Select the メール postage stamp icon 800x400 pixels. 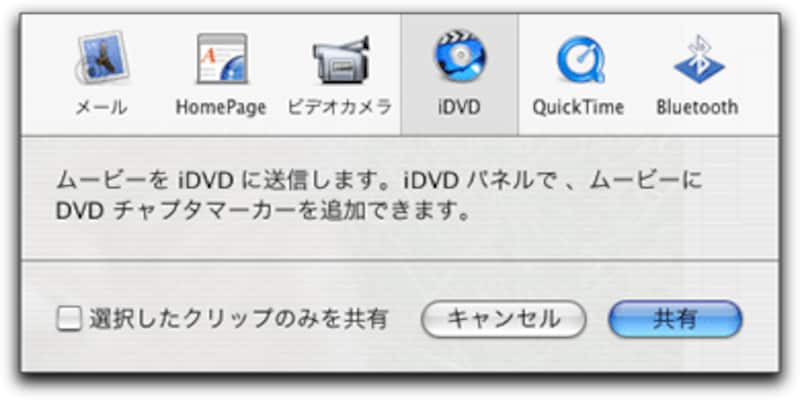(103, 58)
